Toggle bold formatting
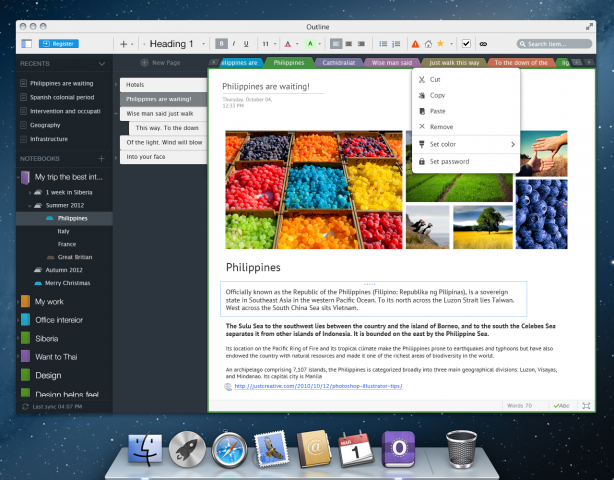The width and height of the screenshot is (614, 480). click(x=221, y=43)
